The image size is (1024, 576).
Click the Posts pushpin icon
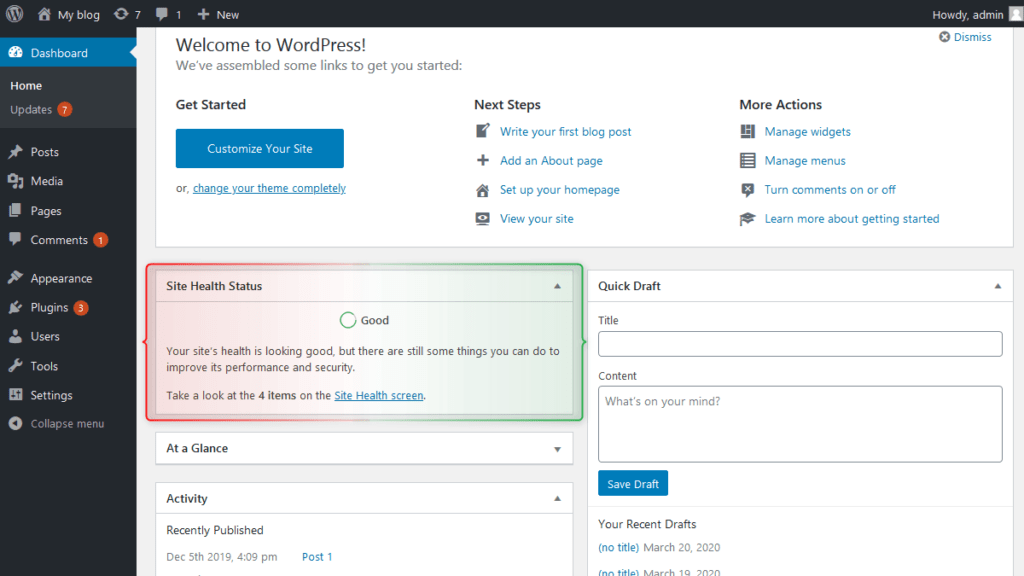click(x=16, y=152)
